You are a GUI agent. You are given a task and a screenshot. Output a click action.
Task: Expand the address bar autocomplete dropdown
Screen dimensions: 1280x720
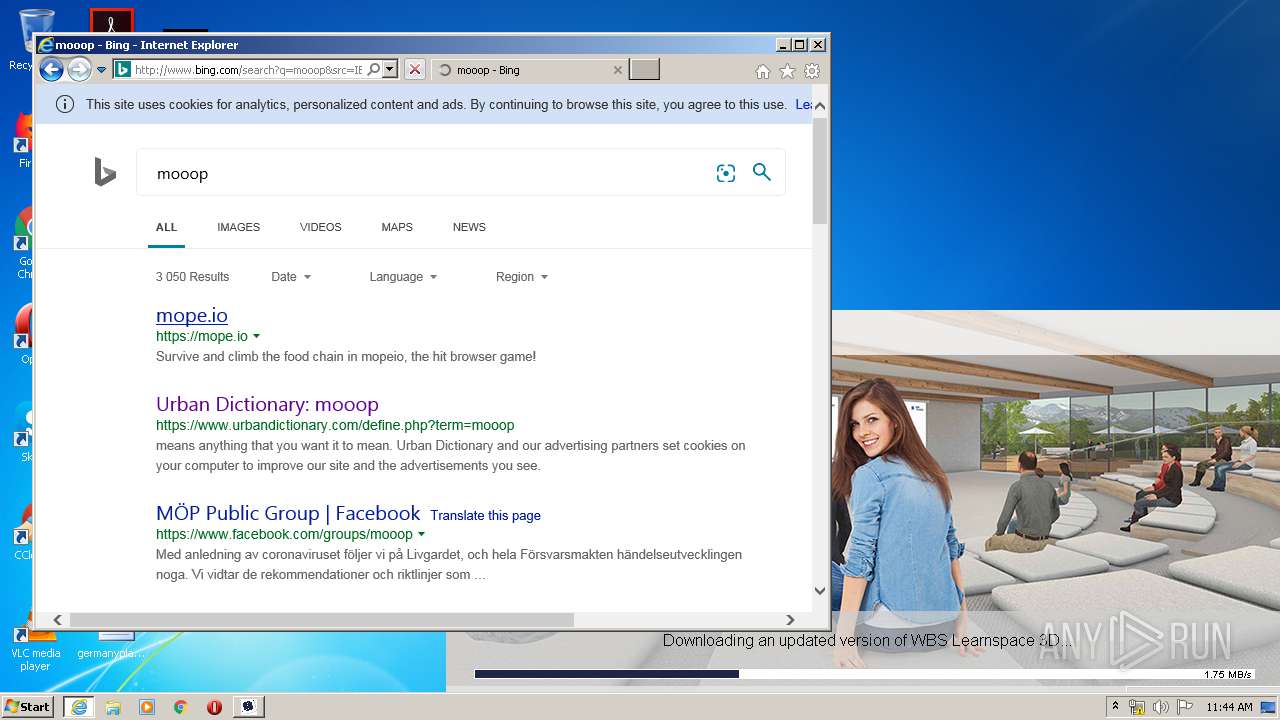pyautogui.click(x=390, y=70)
